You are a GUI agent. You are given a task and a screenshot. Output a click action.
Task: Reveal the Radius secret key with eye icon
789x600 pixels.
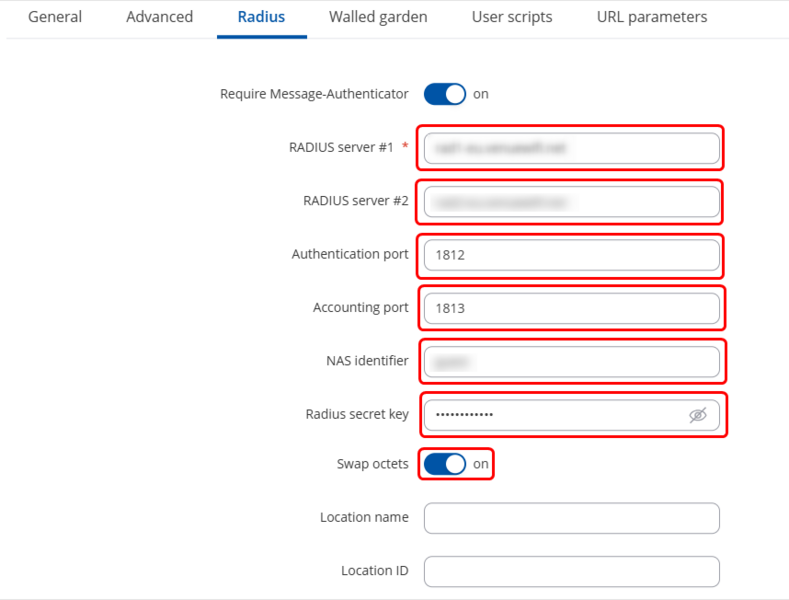click(698, 415)
